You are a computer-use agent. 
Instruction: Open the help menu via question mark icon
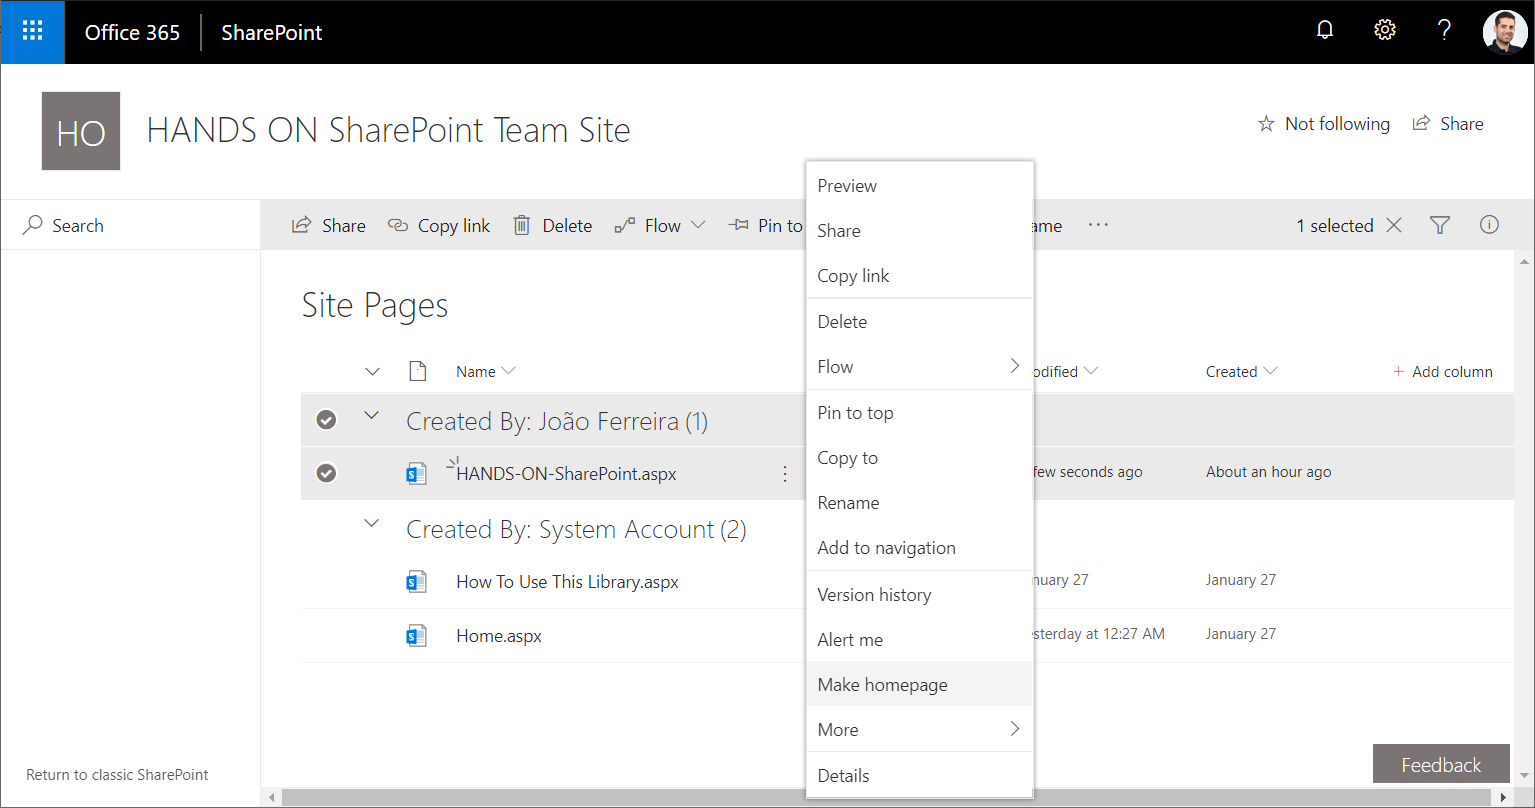coord(1444,30)
